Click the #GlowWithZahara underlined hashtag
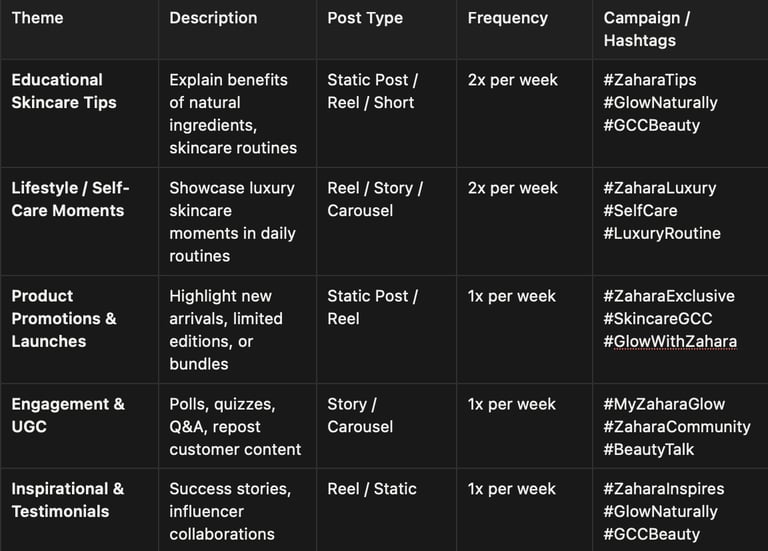 (x=670, y=341)
